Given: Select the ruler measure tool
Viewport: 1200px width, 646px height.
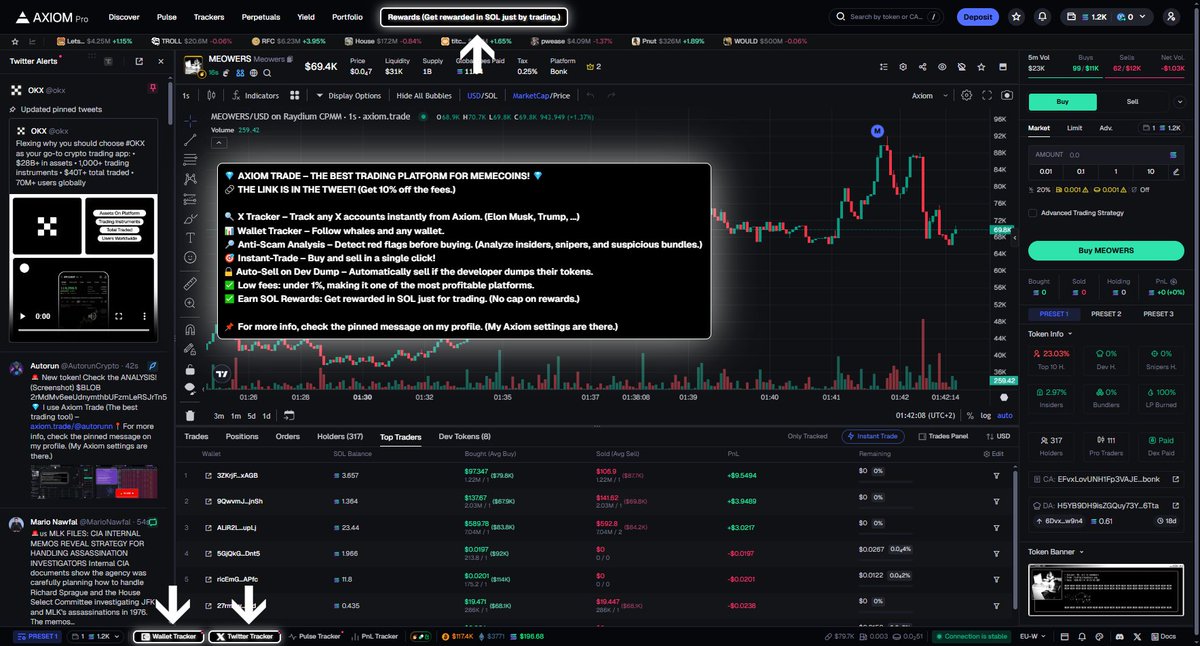Looking at the screenshot, I should click(190, 284).
